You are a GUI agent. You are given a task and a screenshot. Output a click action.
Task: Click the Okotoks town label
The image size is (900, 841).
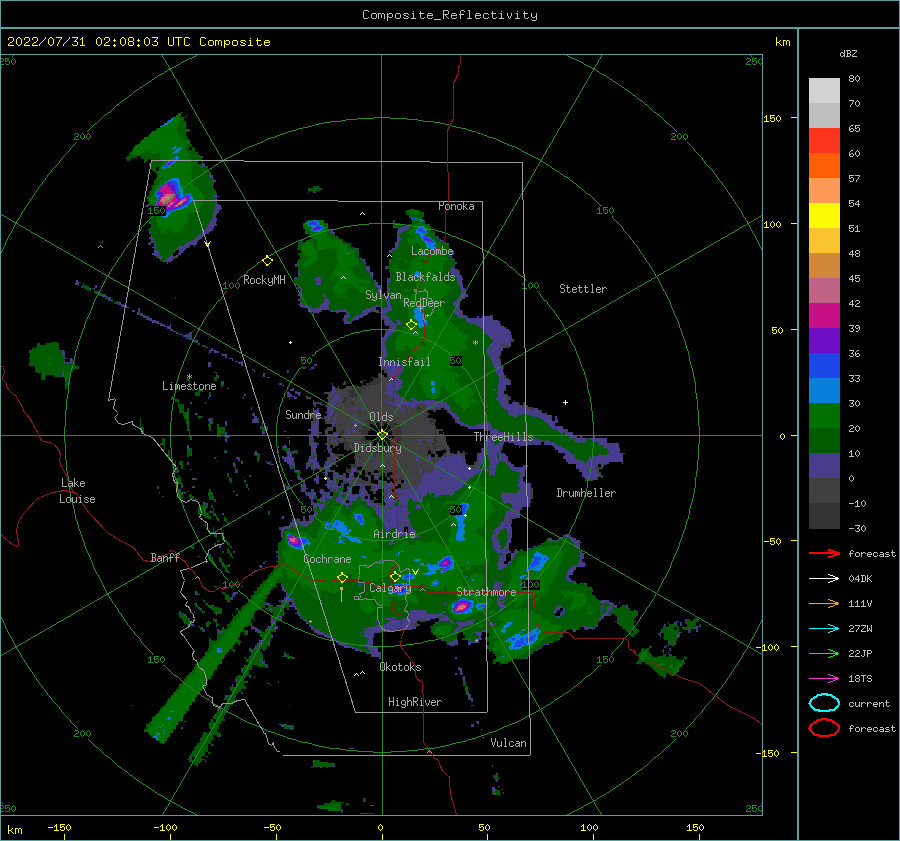click(400, 667)
